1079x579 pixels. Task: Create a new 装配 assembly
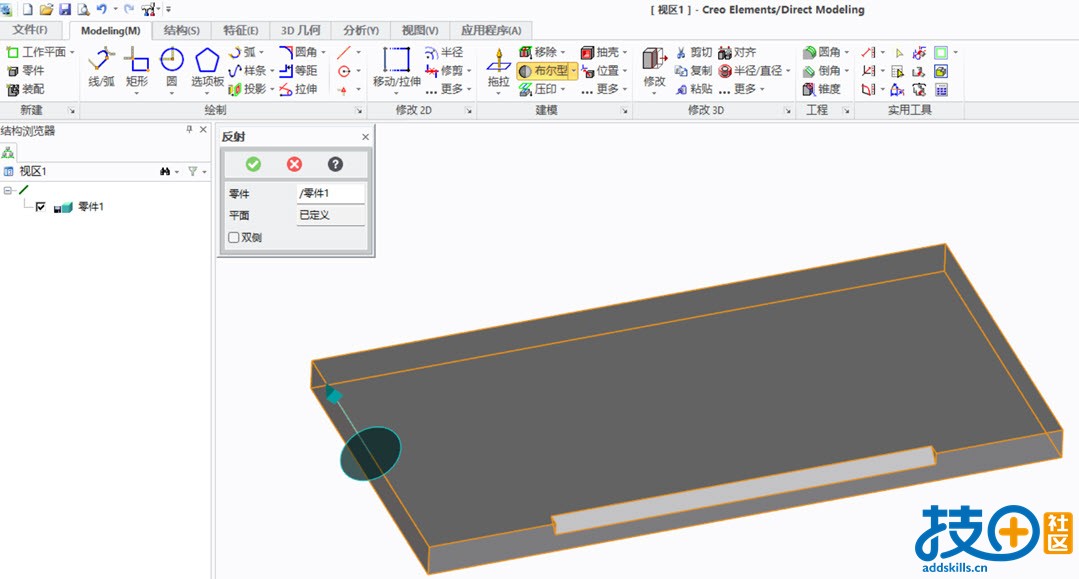[25, 89]
